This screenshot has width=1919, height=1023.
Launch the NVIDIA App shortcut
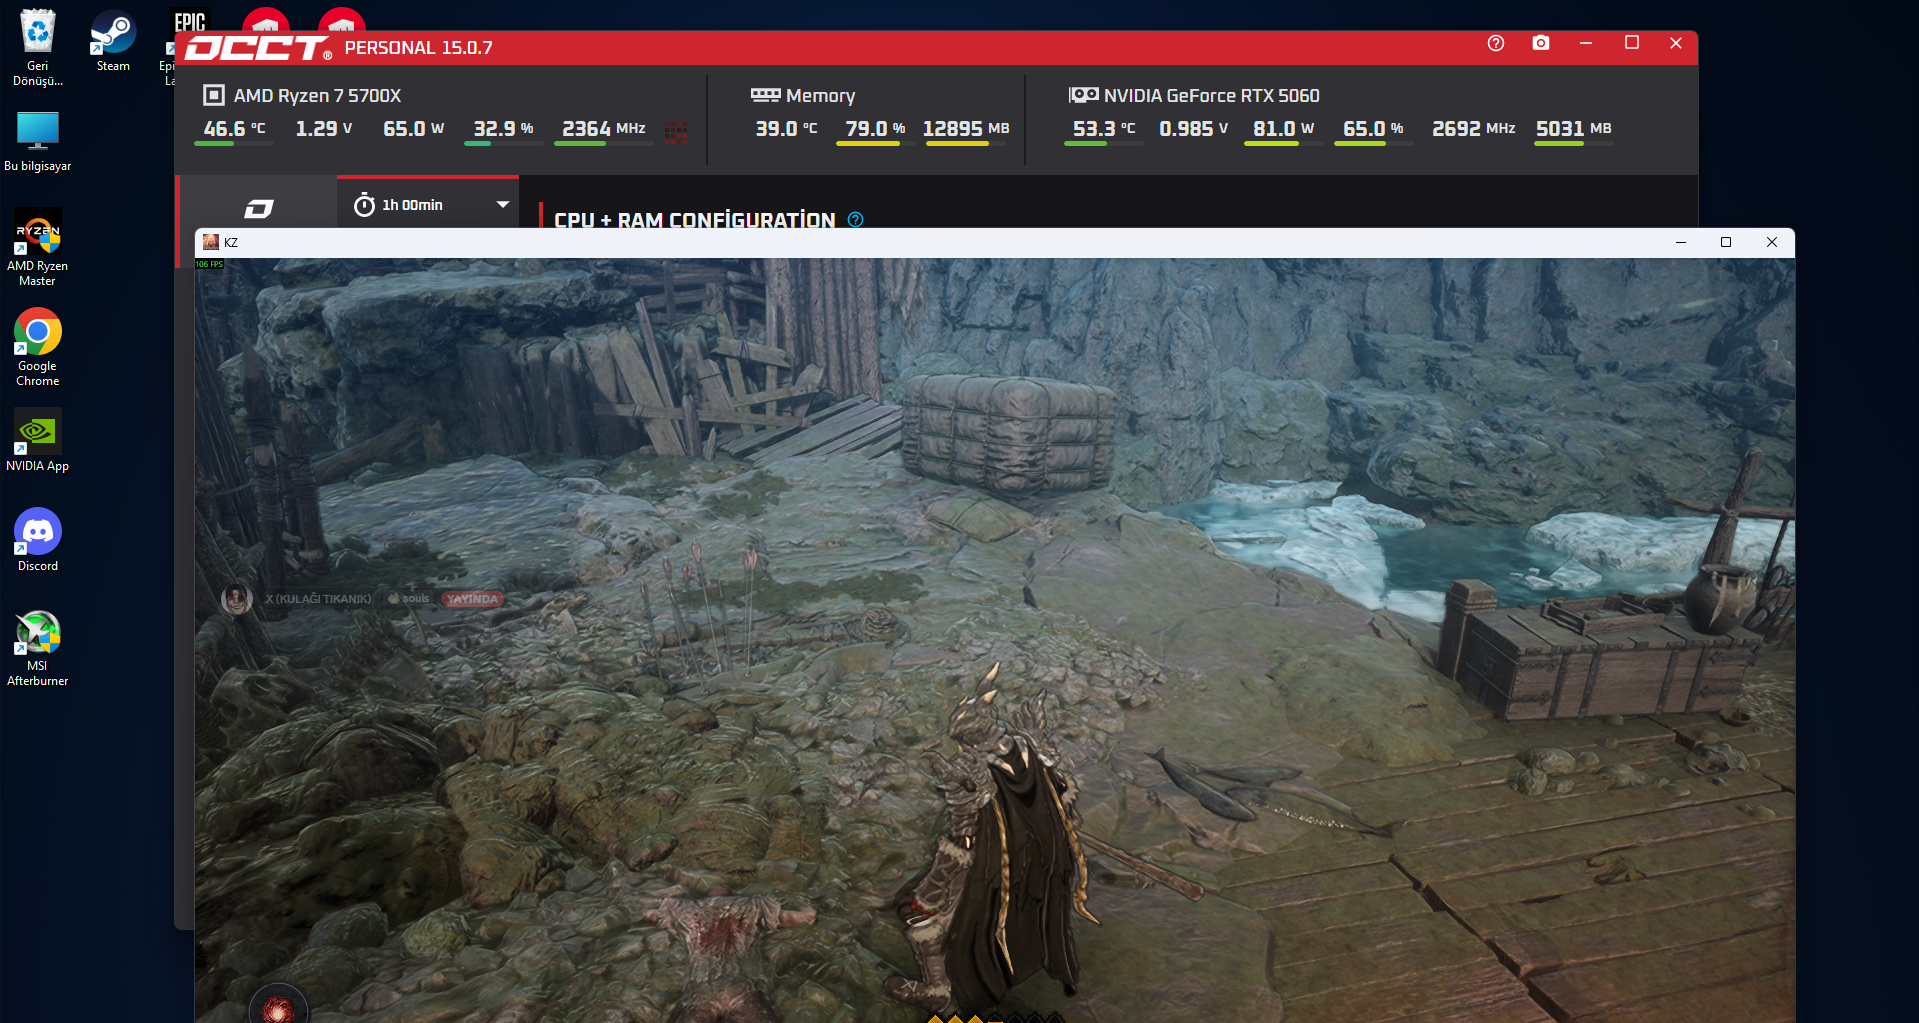(38, 440)
